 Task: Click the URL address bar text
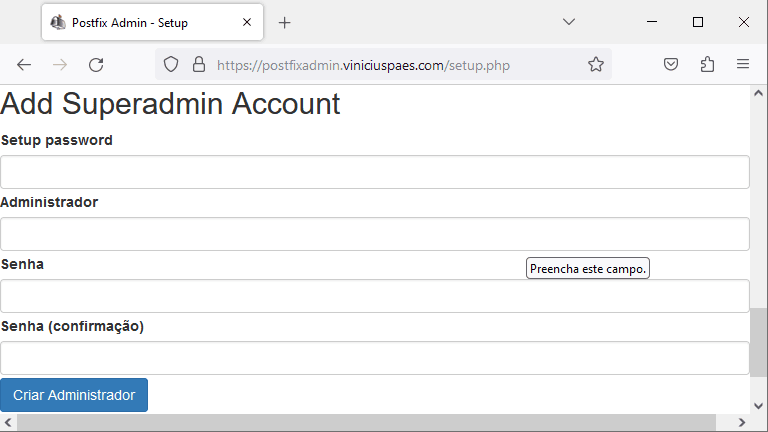click(363, 65)
